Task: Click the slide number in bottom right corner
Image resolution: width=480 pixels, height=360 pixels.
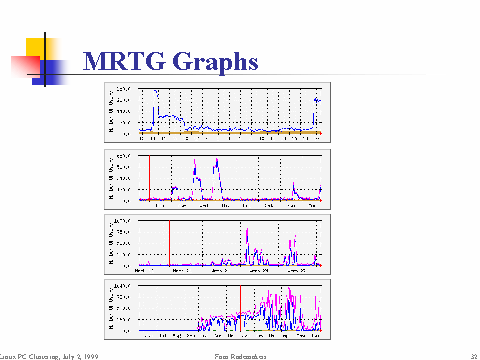Action: [474, 356]
